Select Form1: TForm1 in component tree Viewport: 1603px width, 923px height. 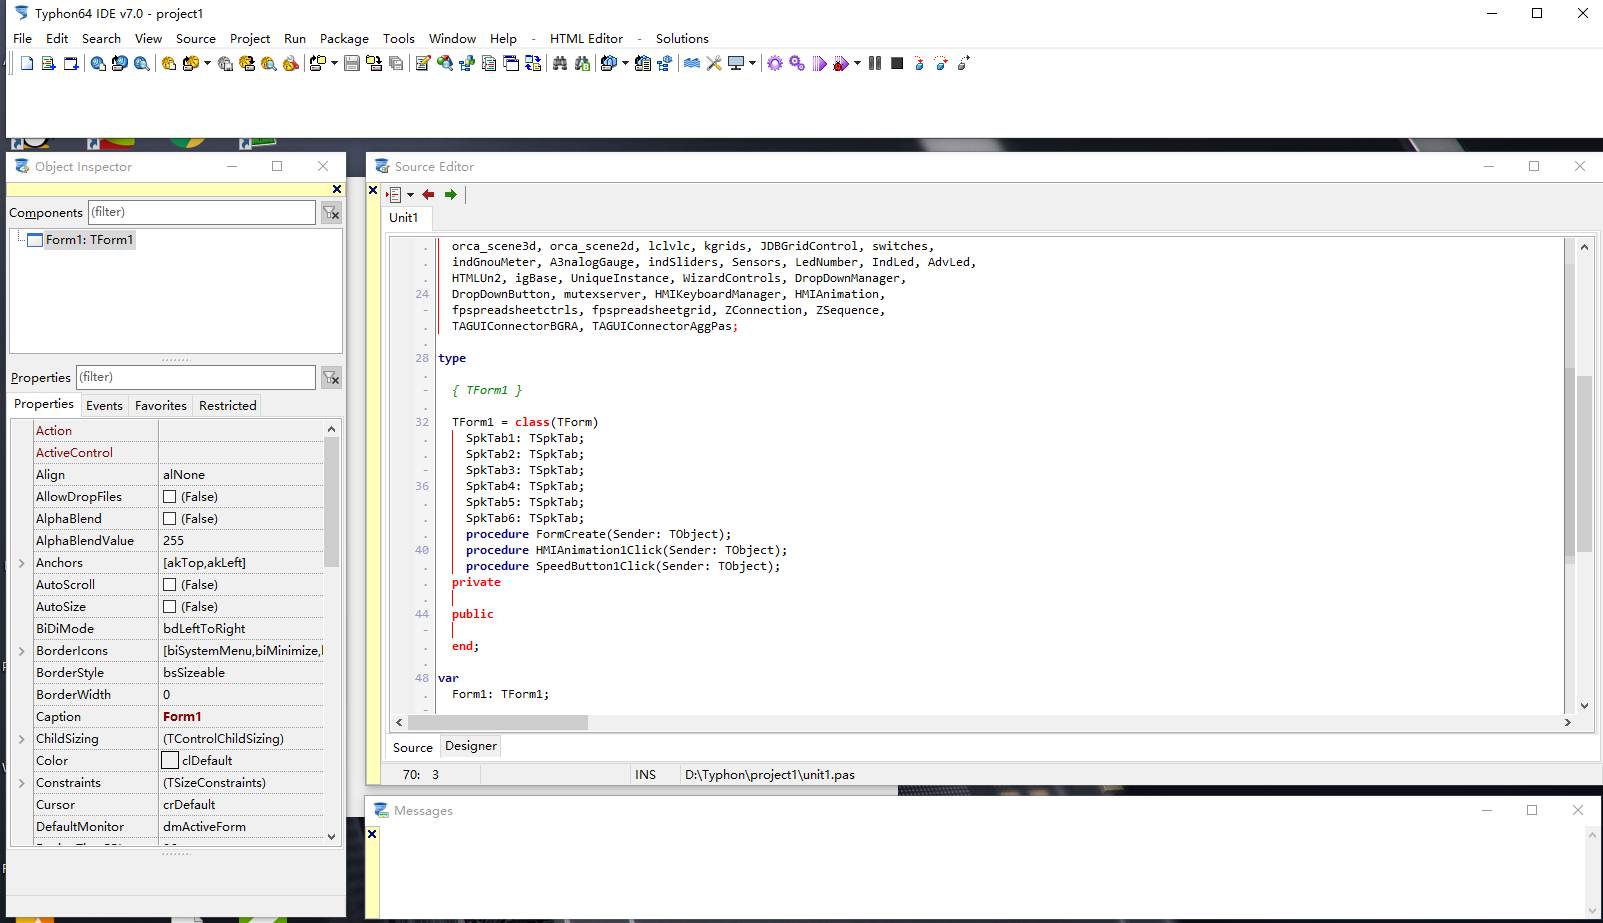(89, 240)
